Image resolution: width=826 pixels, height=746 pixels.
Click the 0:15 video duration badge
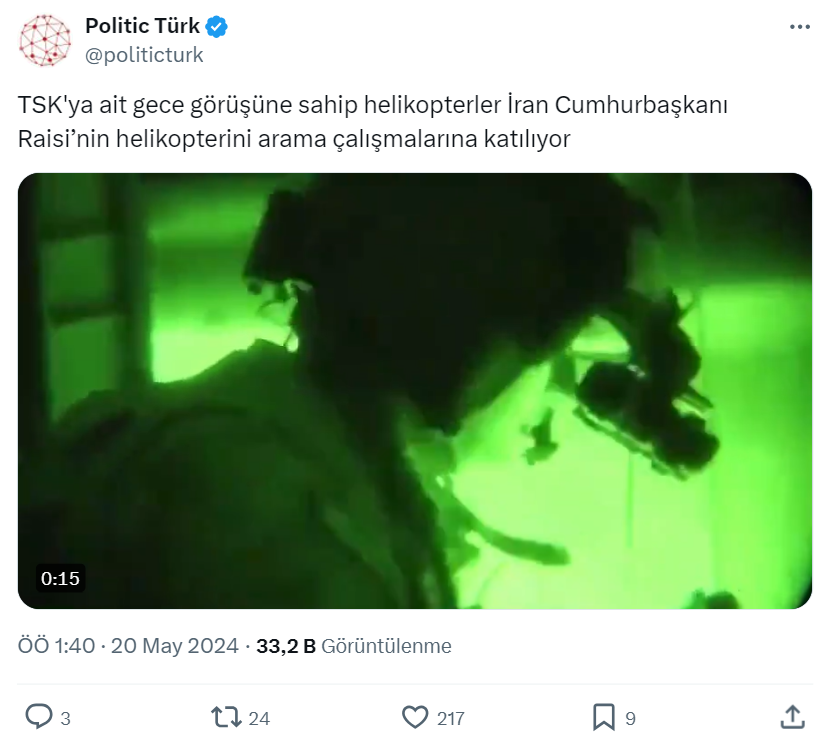pyautogui.click(x=60, y=578)
